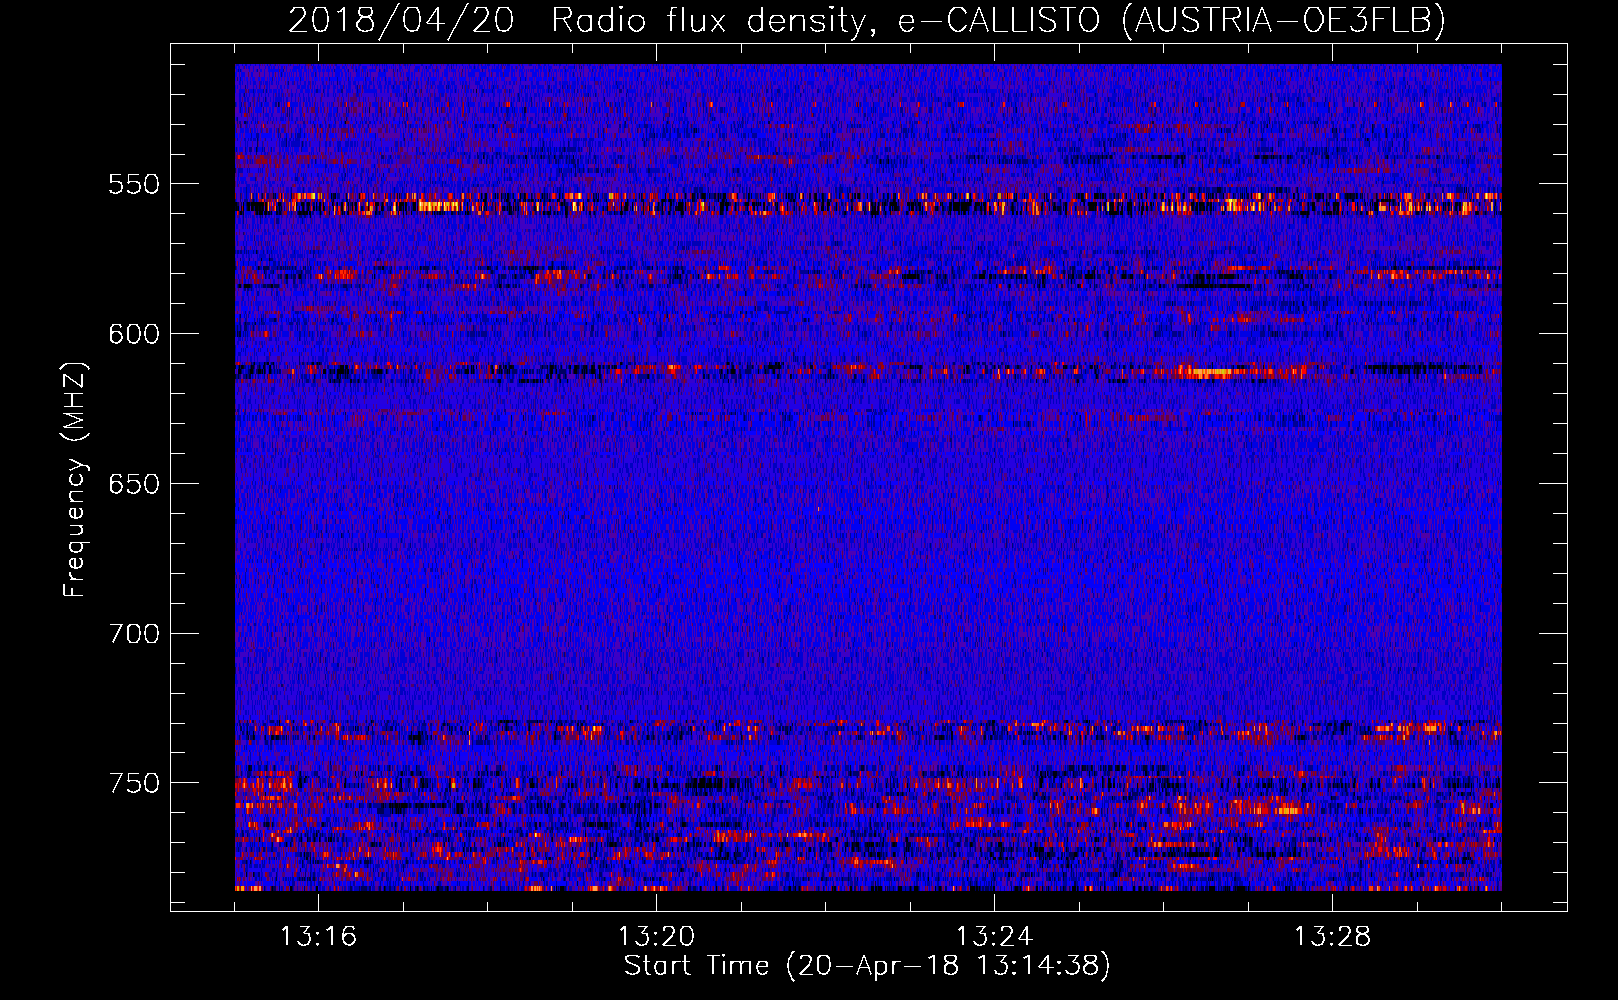Click the 550 frequency tick label

(x=134, y=184)
